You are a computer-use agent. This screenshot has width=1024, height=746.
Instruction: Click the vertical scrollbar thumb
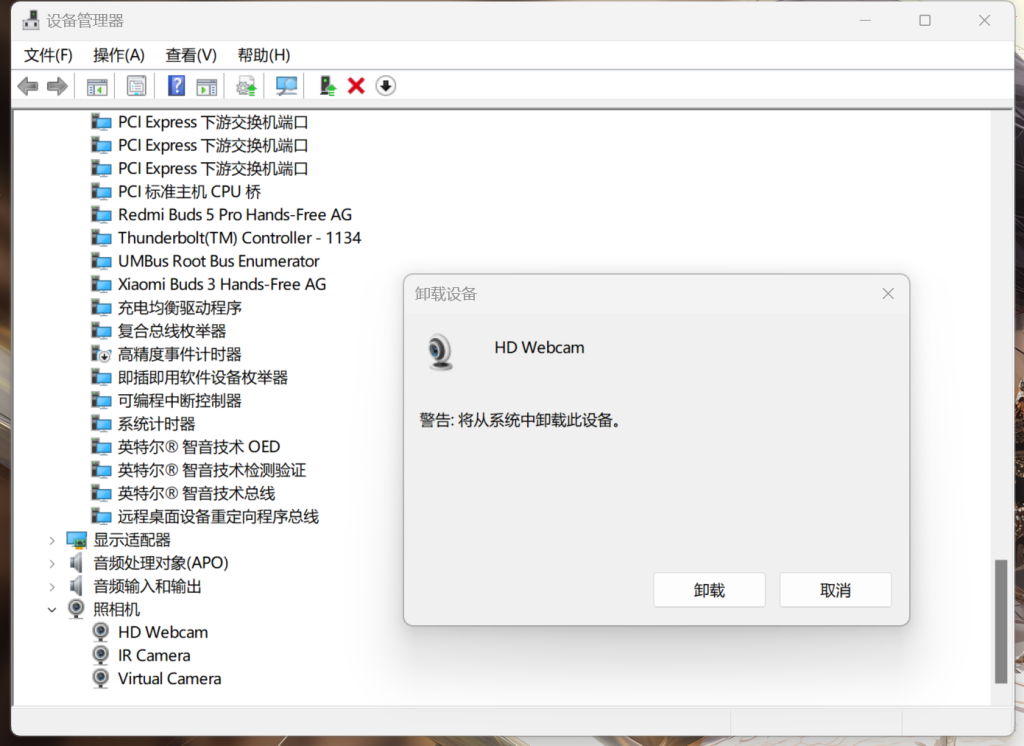[x=1000, y=620]
